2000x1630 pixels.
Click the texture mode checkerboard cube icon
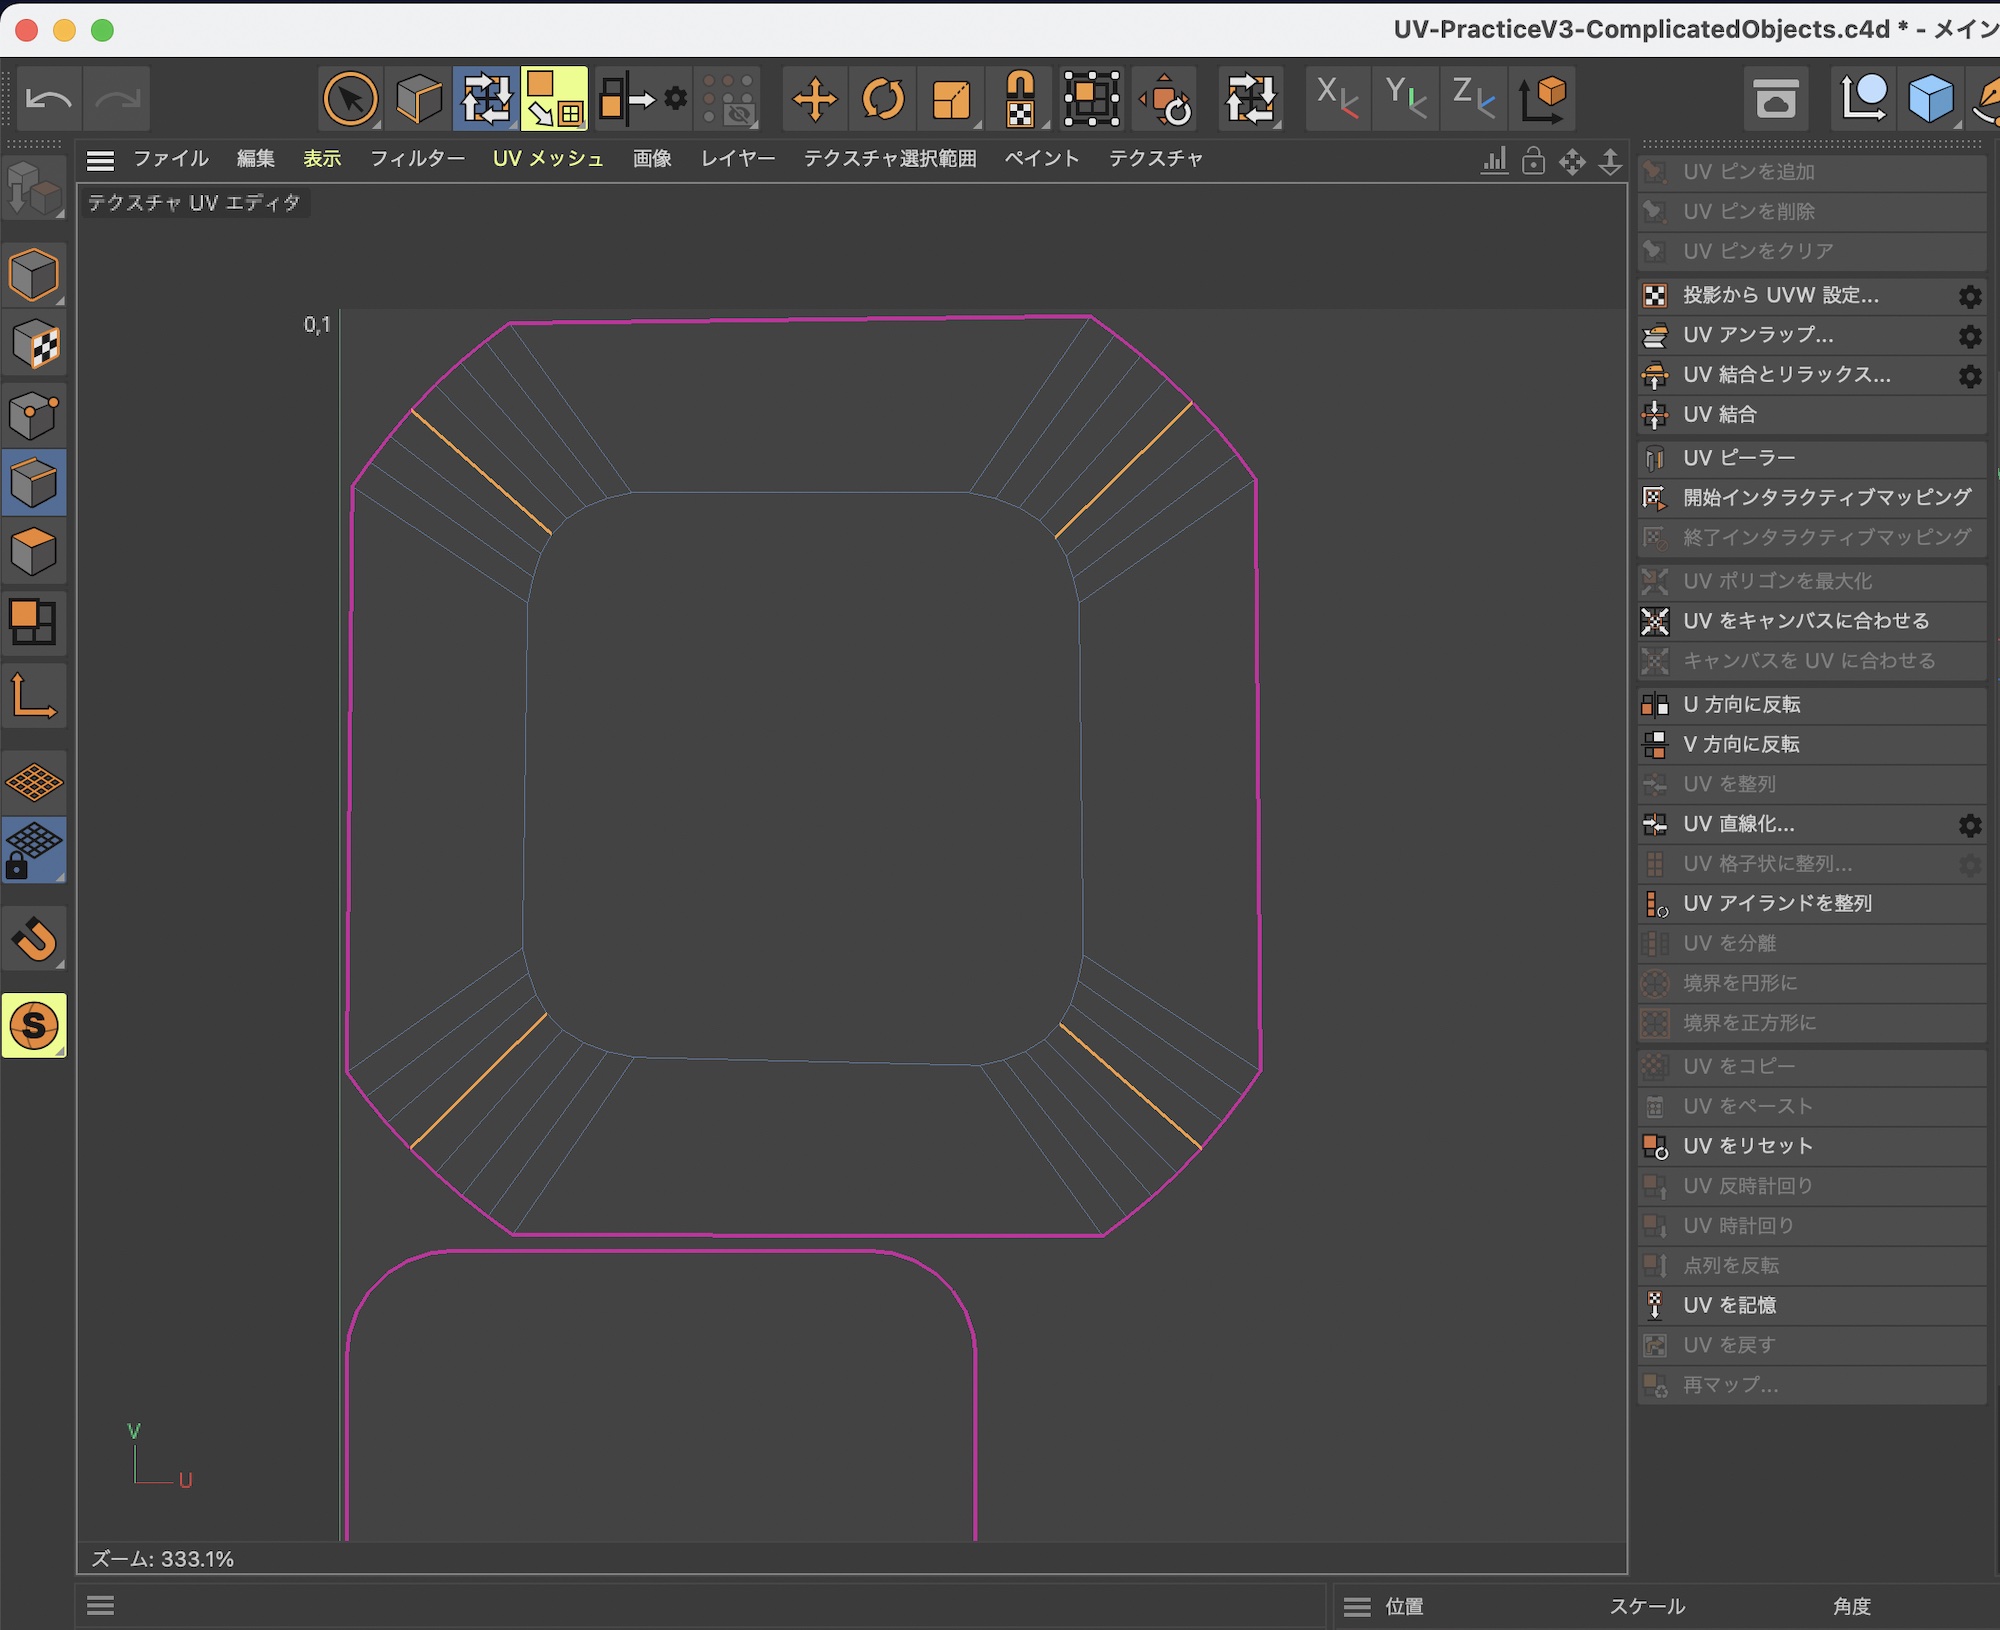click(34, 345)
